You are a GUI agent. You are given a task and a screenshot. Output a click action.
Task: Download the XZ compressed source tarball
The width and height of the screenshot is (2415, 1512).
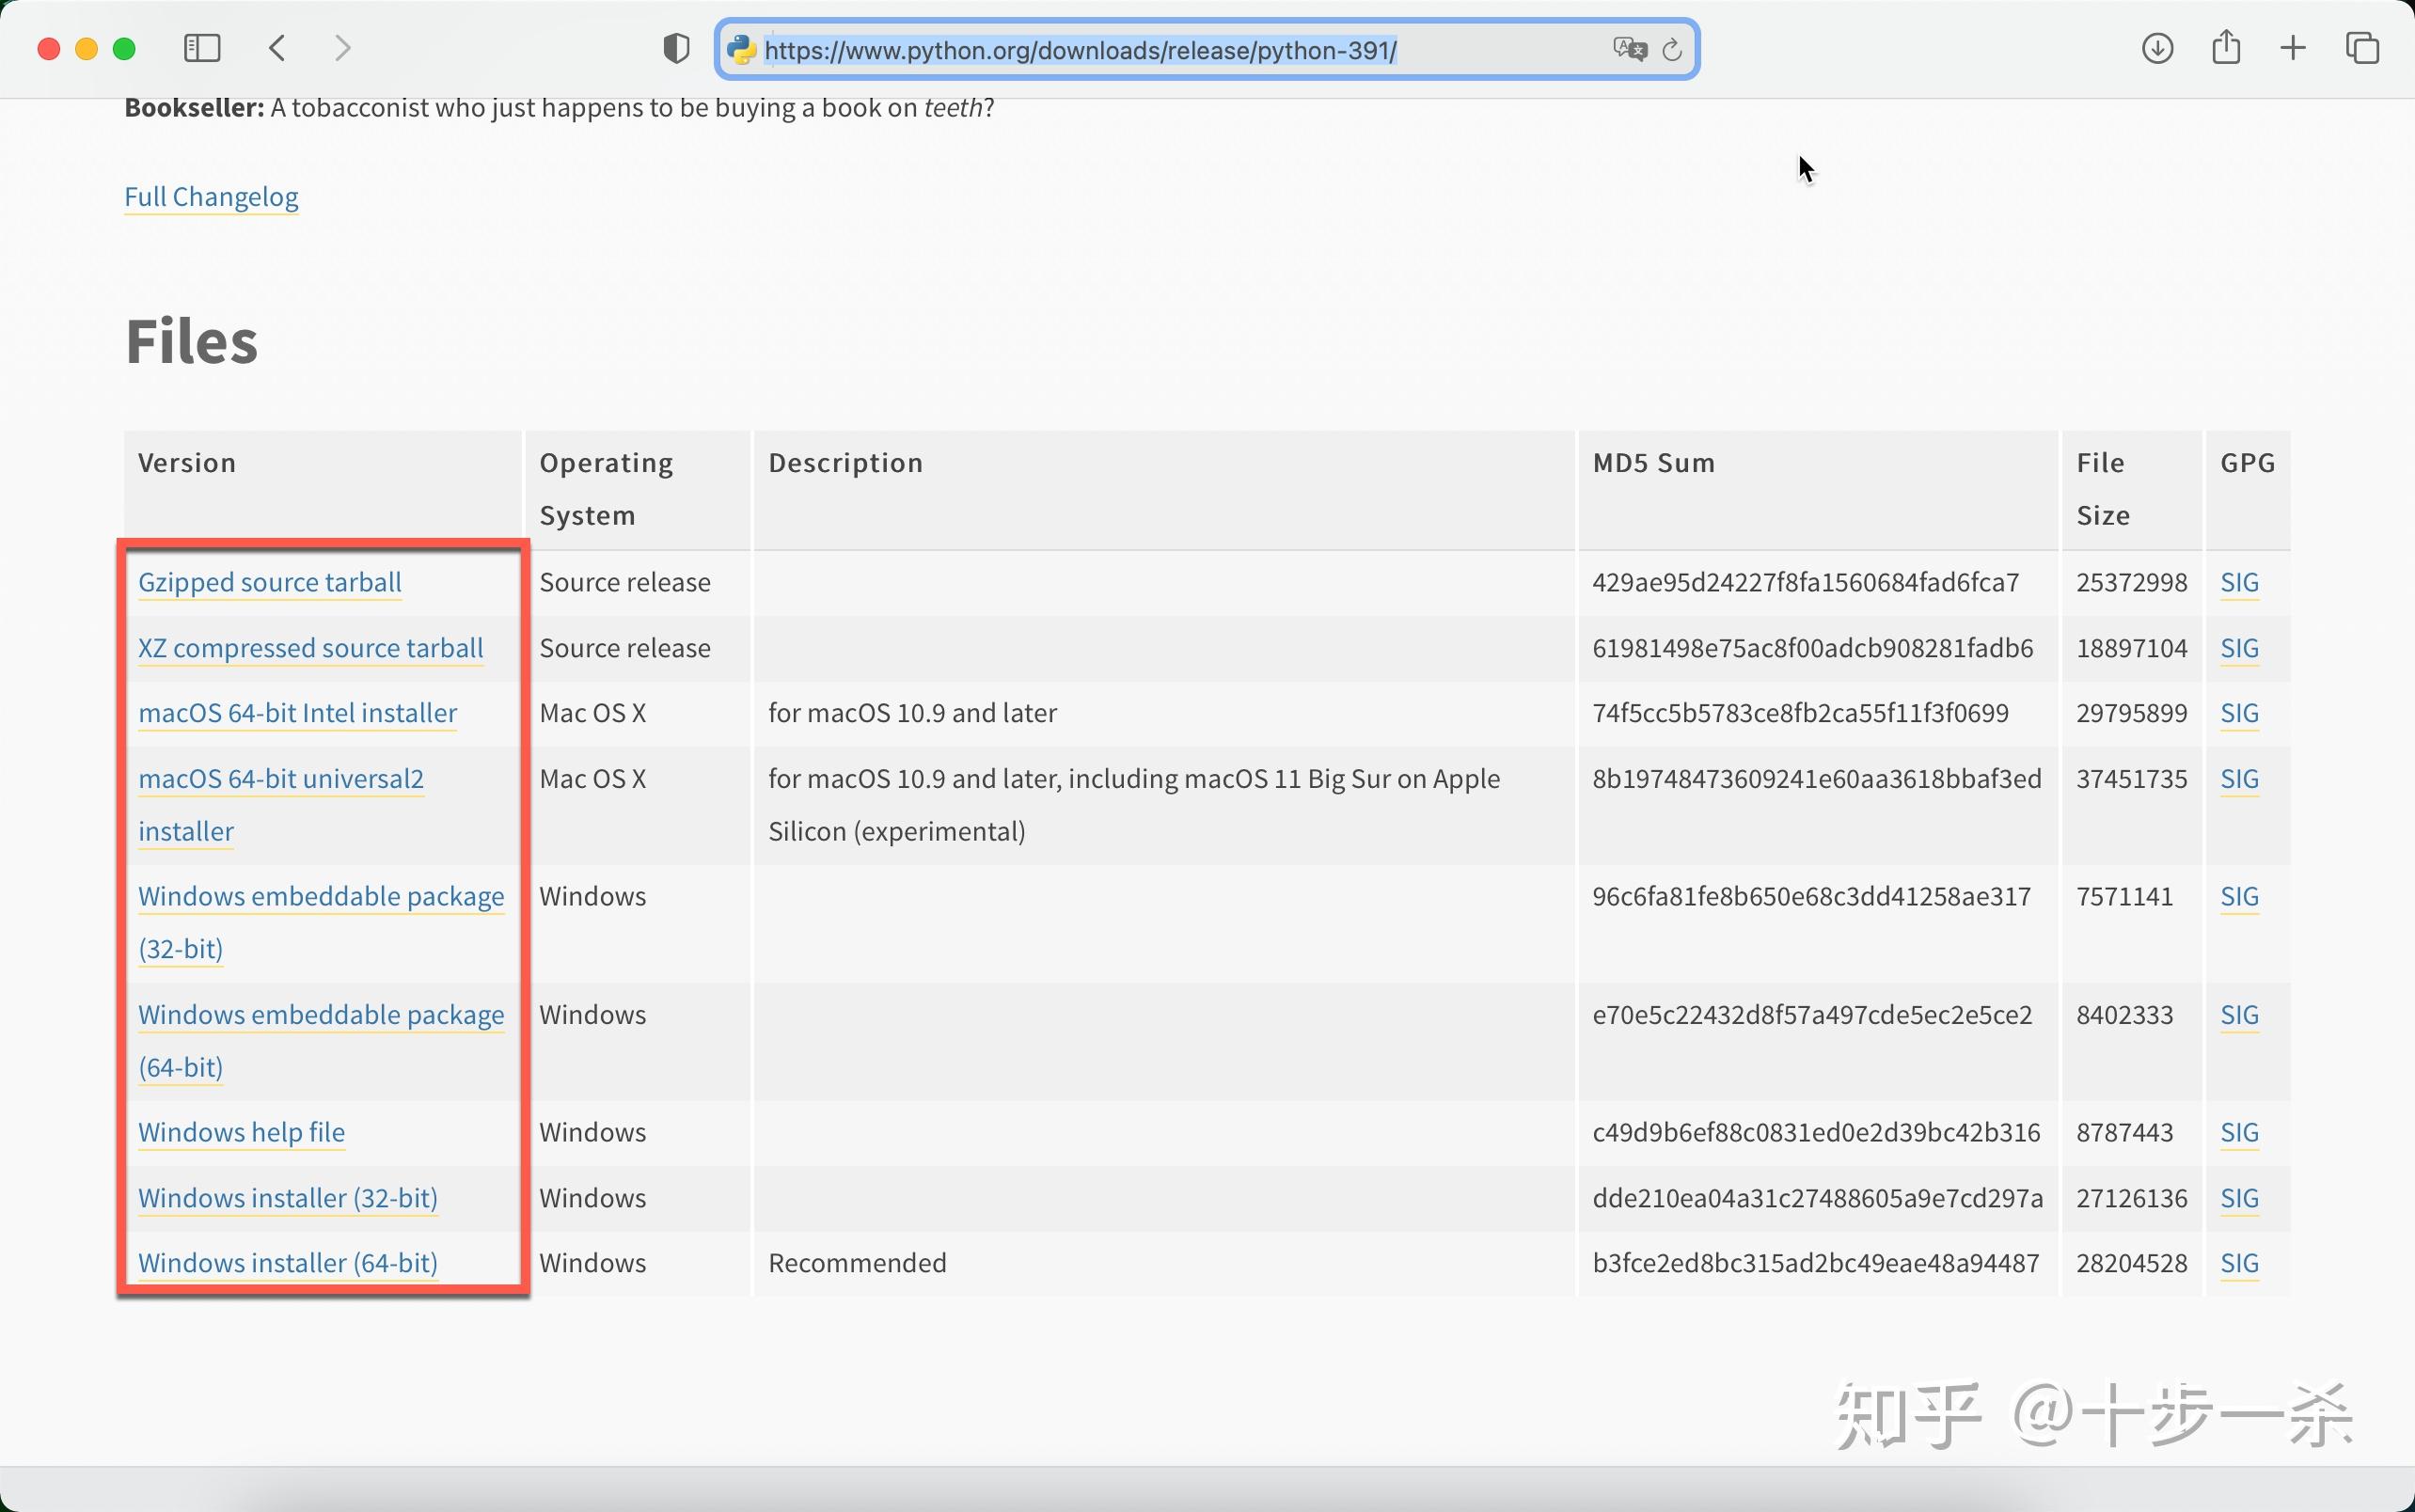310,648
